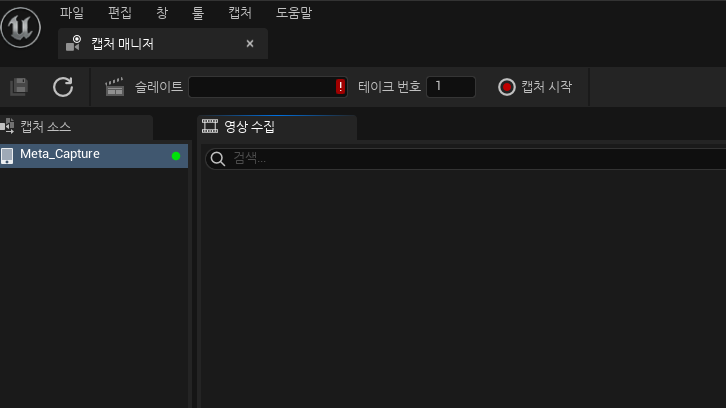This screenshot has width=726, height=408.
Task: Select the 캡처 매니저 tab
Action: [163, 44]
